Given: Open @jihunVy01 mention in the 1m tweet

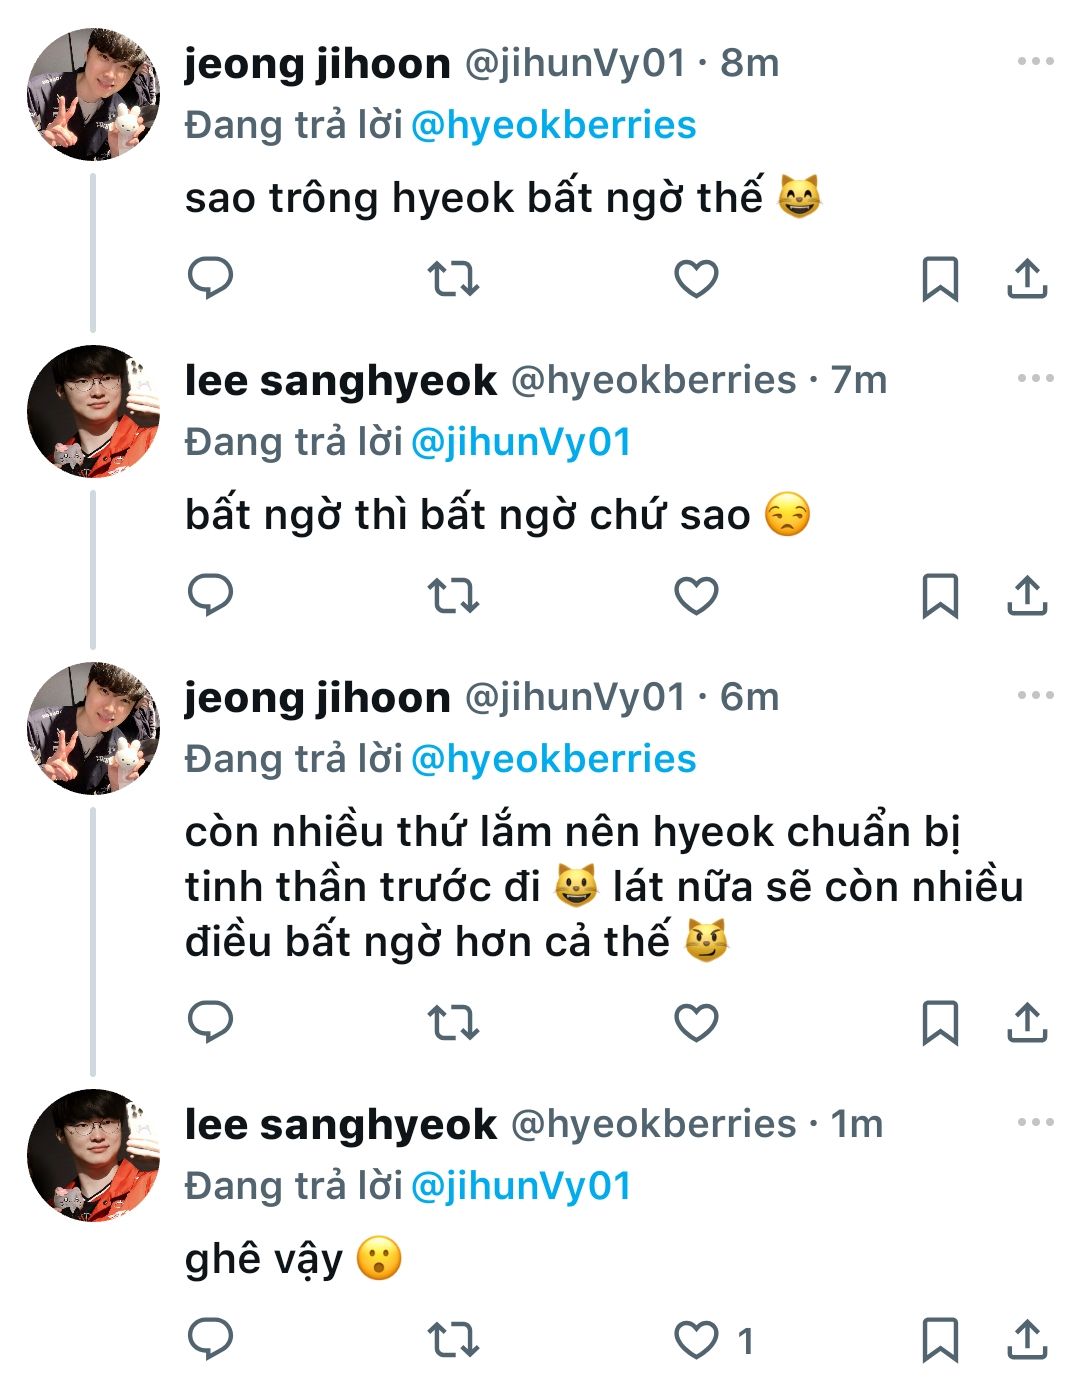Looking at the screenshot, I should 521,1187.
